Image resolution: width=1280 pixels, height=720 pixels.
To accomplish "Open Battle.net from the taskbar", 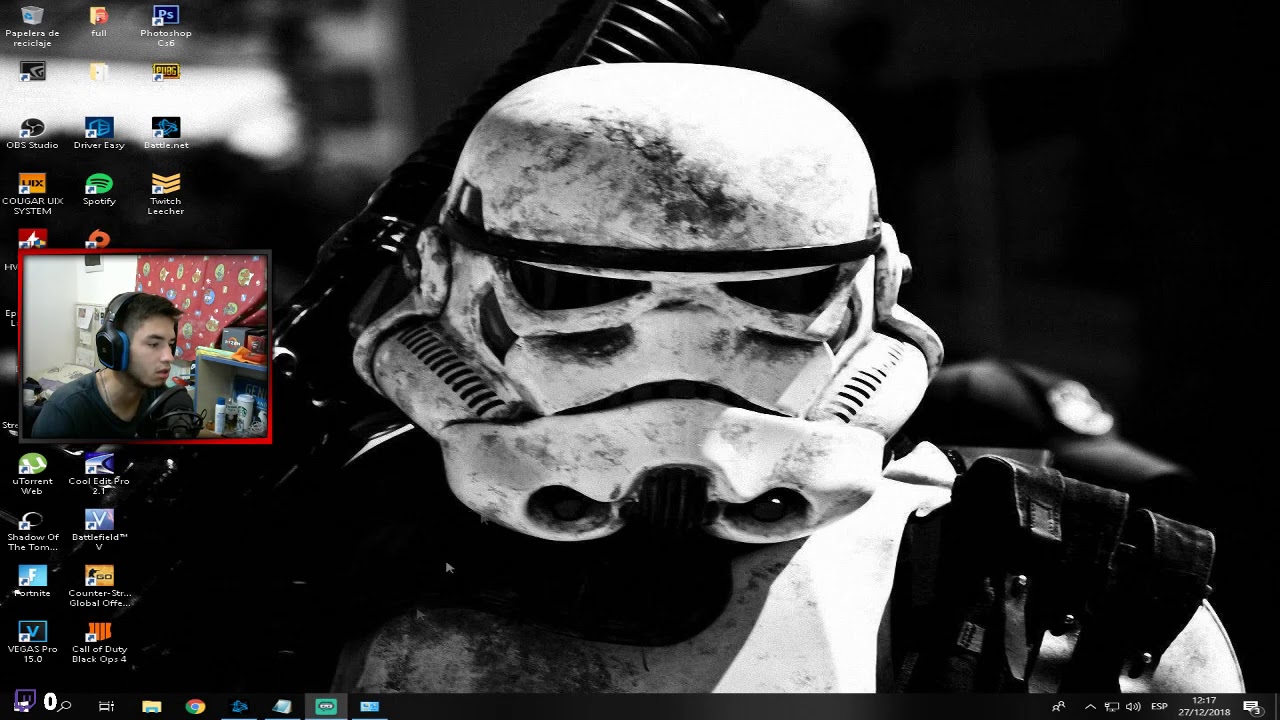I will (x=239, y=706).
